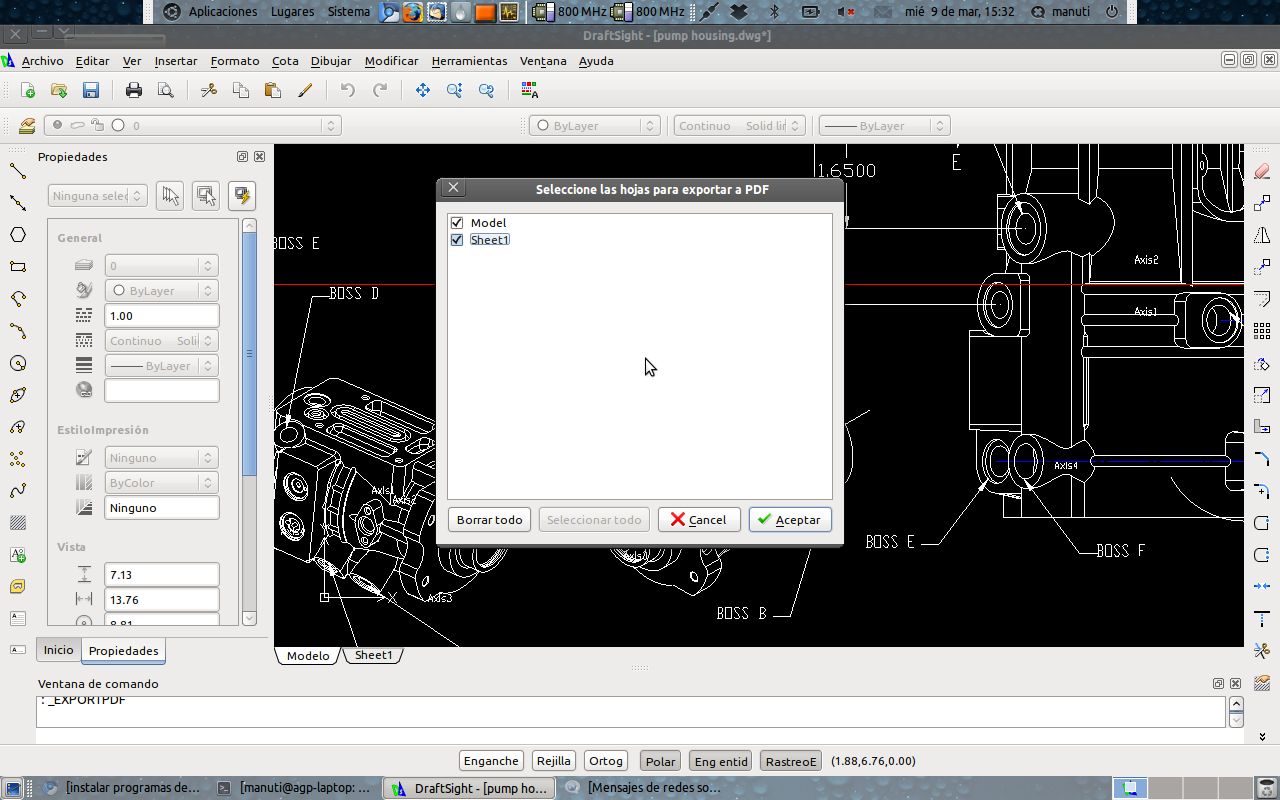Click the power icon in top panel
The height and width of the screenshot is (800, 1280).
tap(1112, 12)
